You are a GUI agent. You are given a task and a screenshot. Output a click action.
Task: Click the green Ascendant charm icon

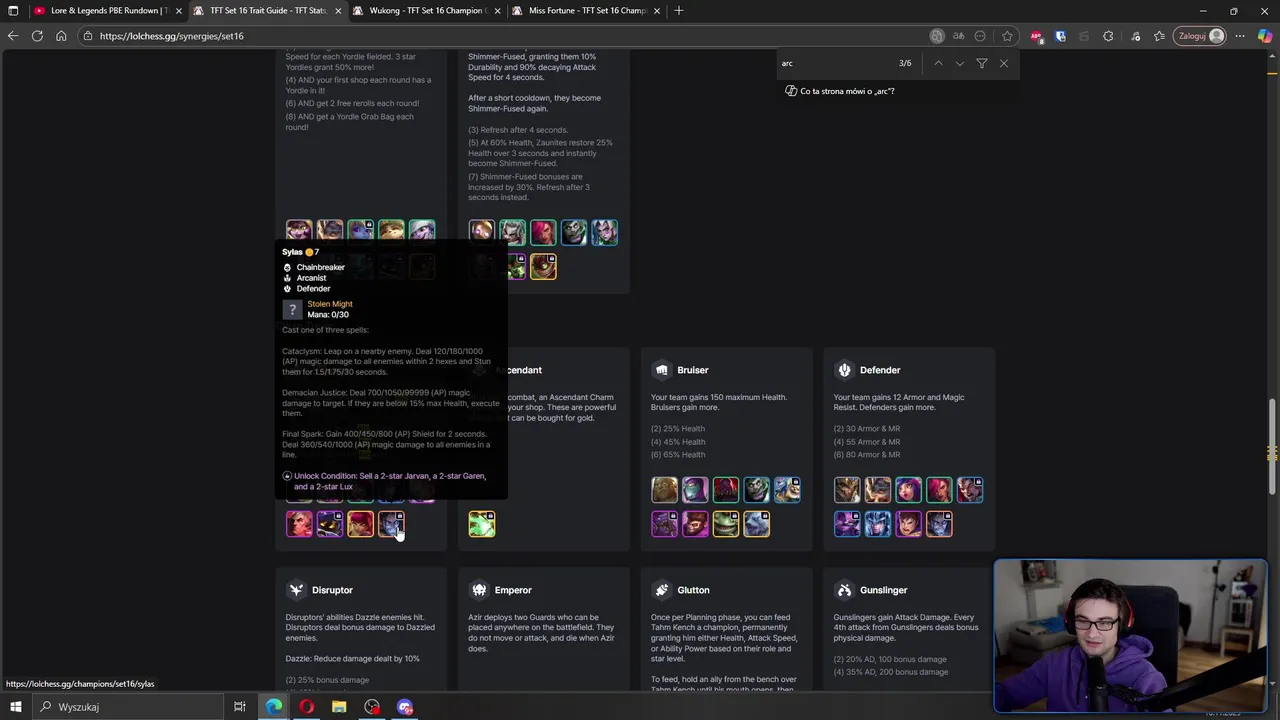(x=482, y=524)
